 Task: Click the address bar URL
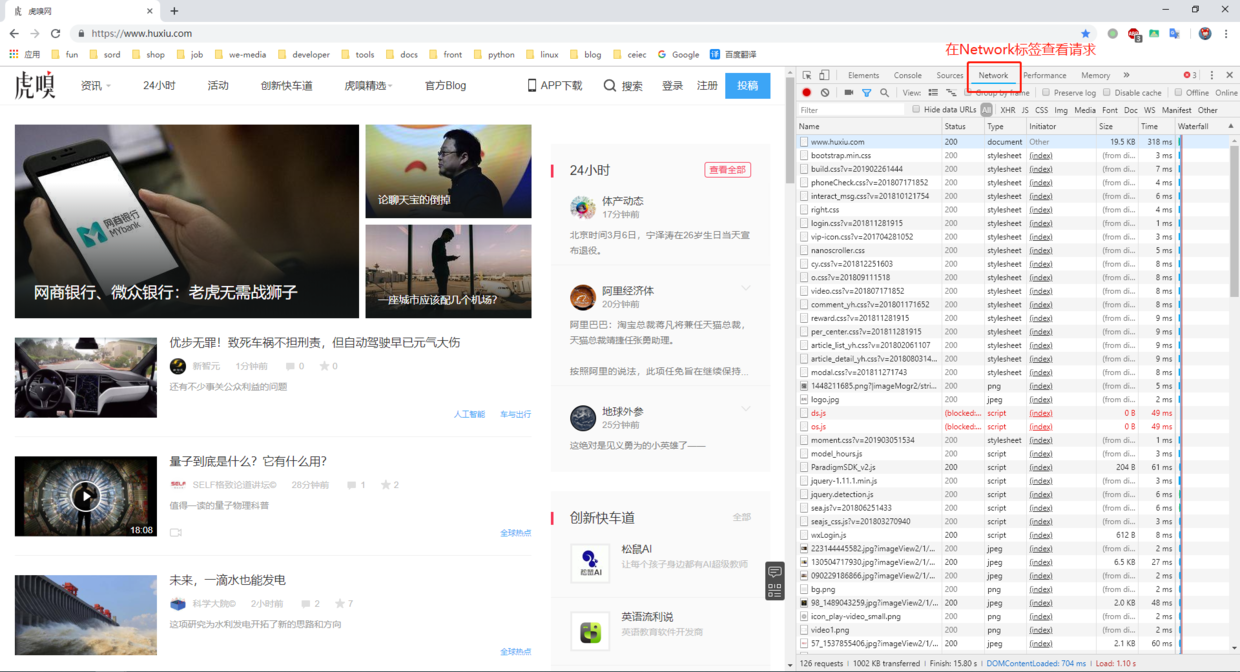pyautogui.click(x=142, y=33)
